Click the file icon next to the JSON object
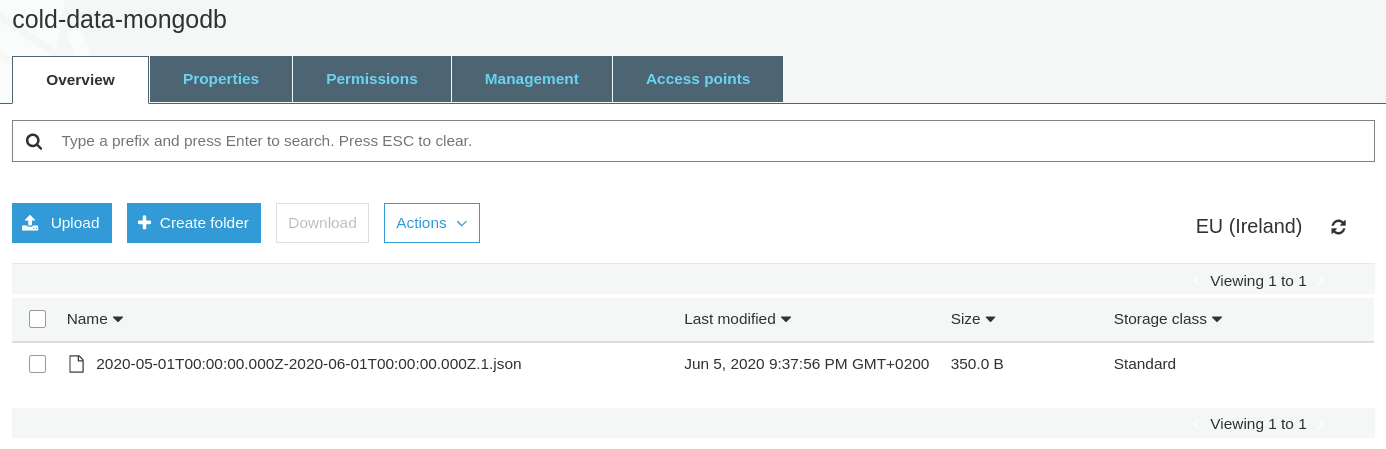The width and height of the screenshot is (1386, 449). coord(76,364)
